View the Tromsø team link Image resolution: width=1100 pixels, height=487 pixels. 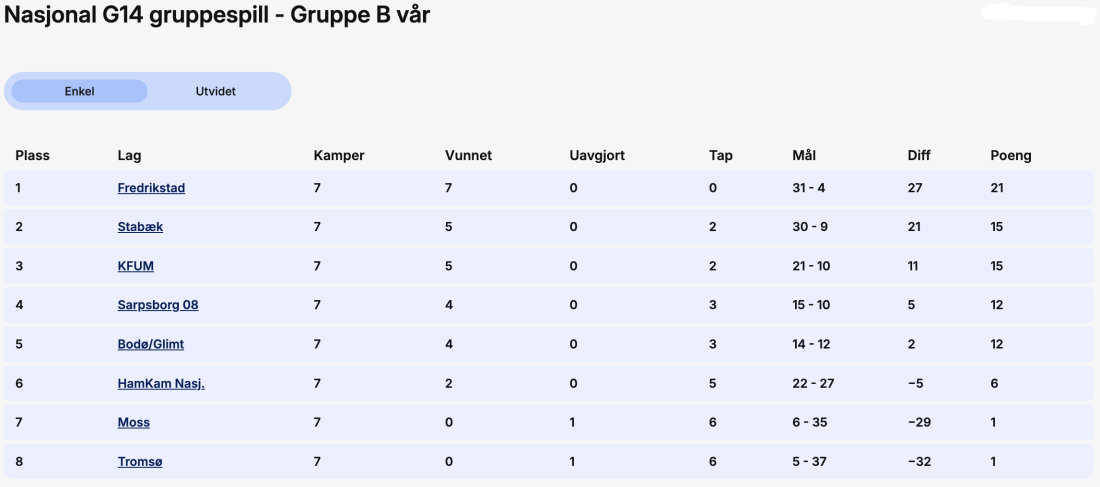pos(140,462)
